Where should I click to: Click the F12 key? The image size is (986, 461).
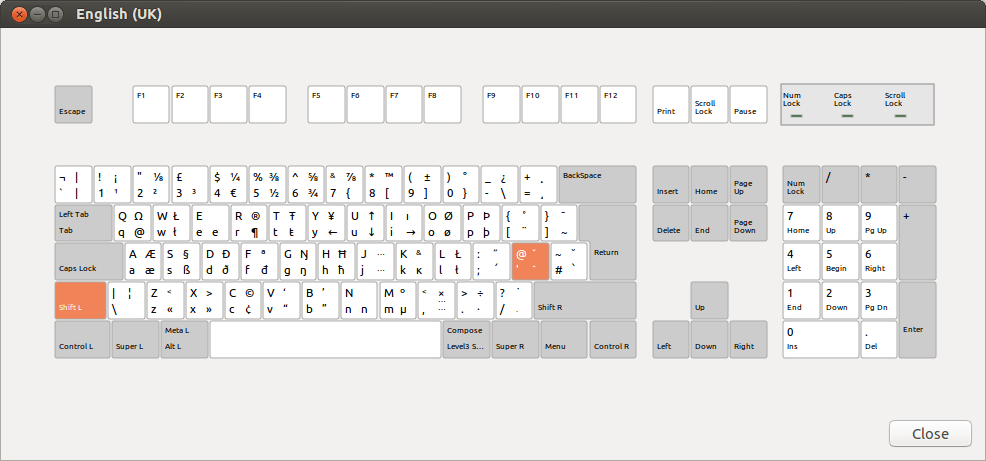click(618, 104)
